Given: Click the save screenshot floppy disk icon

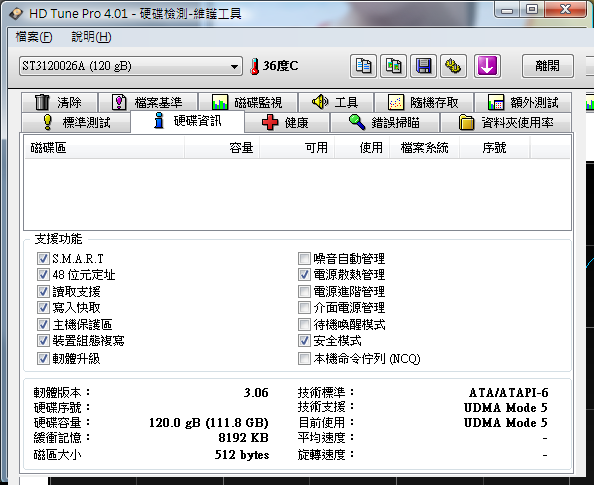Looking at the screenshot, I should tap(423, 66).
